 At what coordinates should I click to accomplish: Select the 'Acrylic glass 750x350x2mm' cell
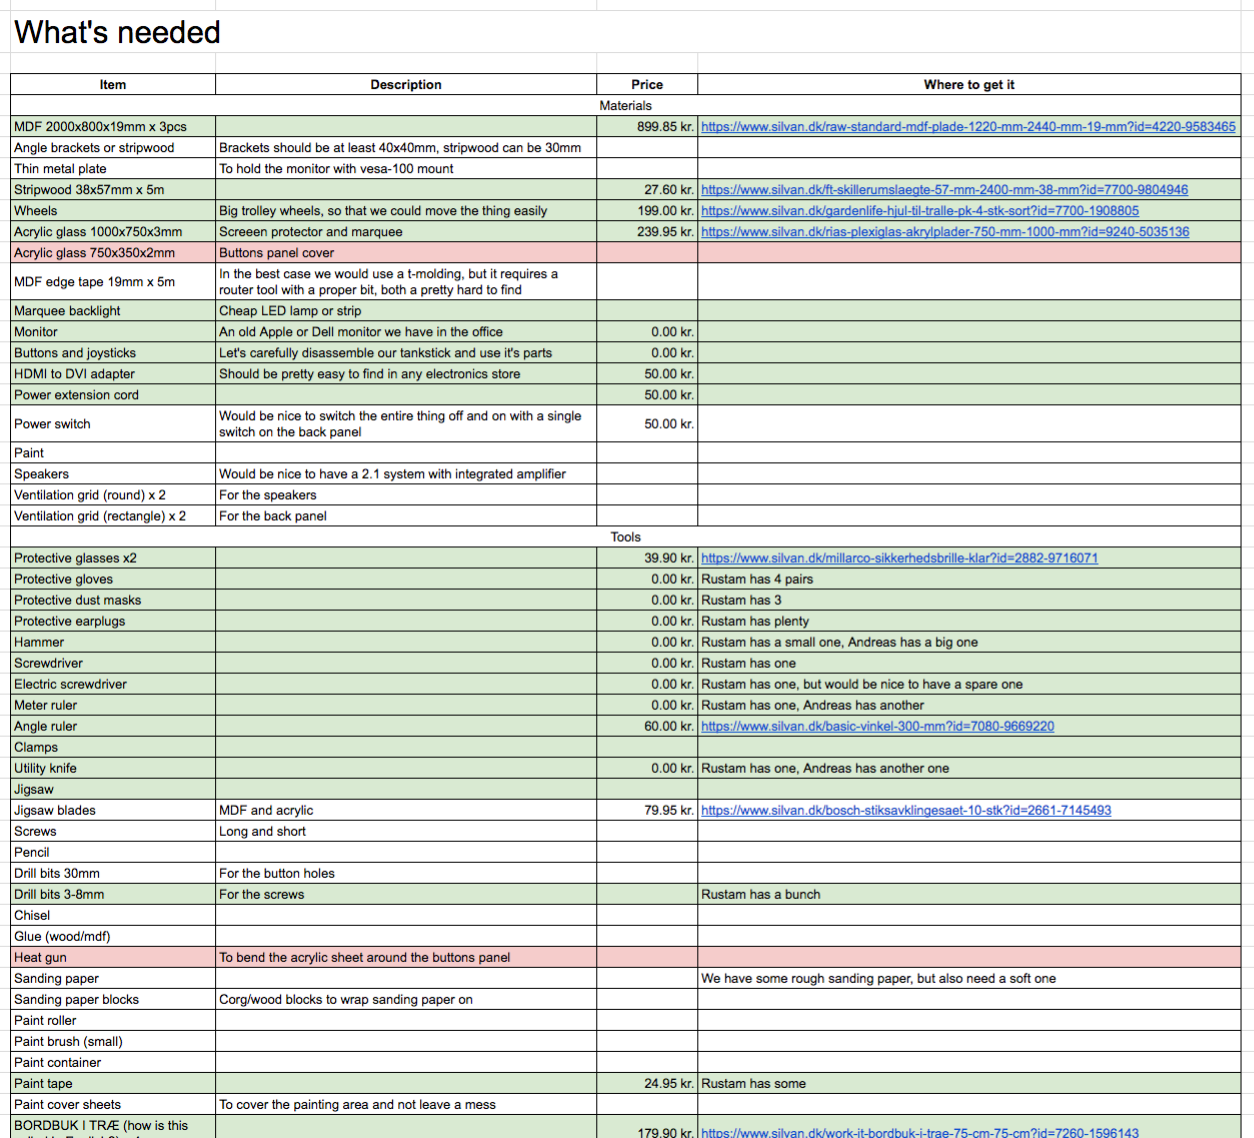(x=113, y=253)
